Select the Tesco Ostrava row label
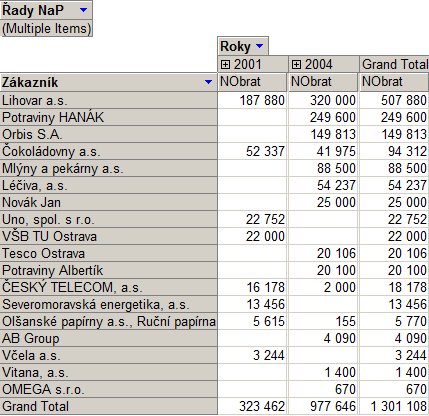Image resolution: width=429 pixels, height=416 pixels. (x=109, y=253)
